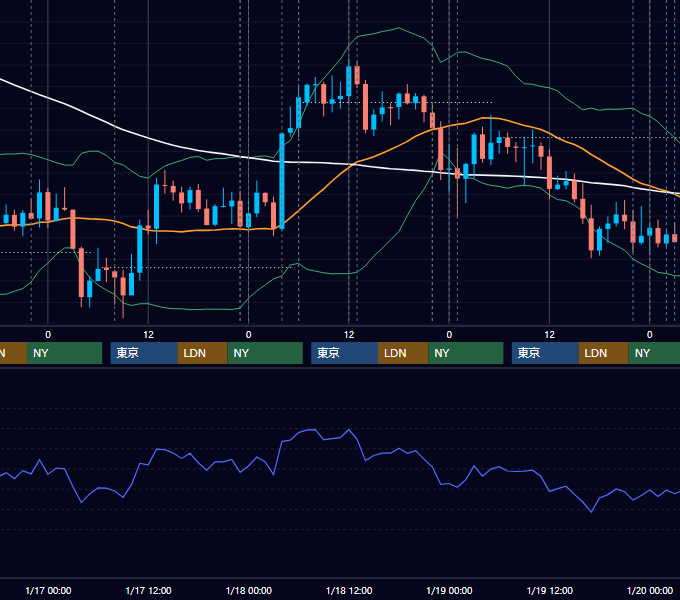Click hour label 0 above 1/18 00:00
680x600 pixels.
pyautogui.click(x=248, y=335)
